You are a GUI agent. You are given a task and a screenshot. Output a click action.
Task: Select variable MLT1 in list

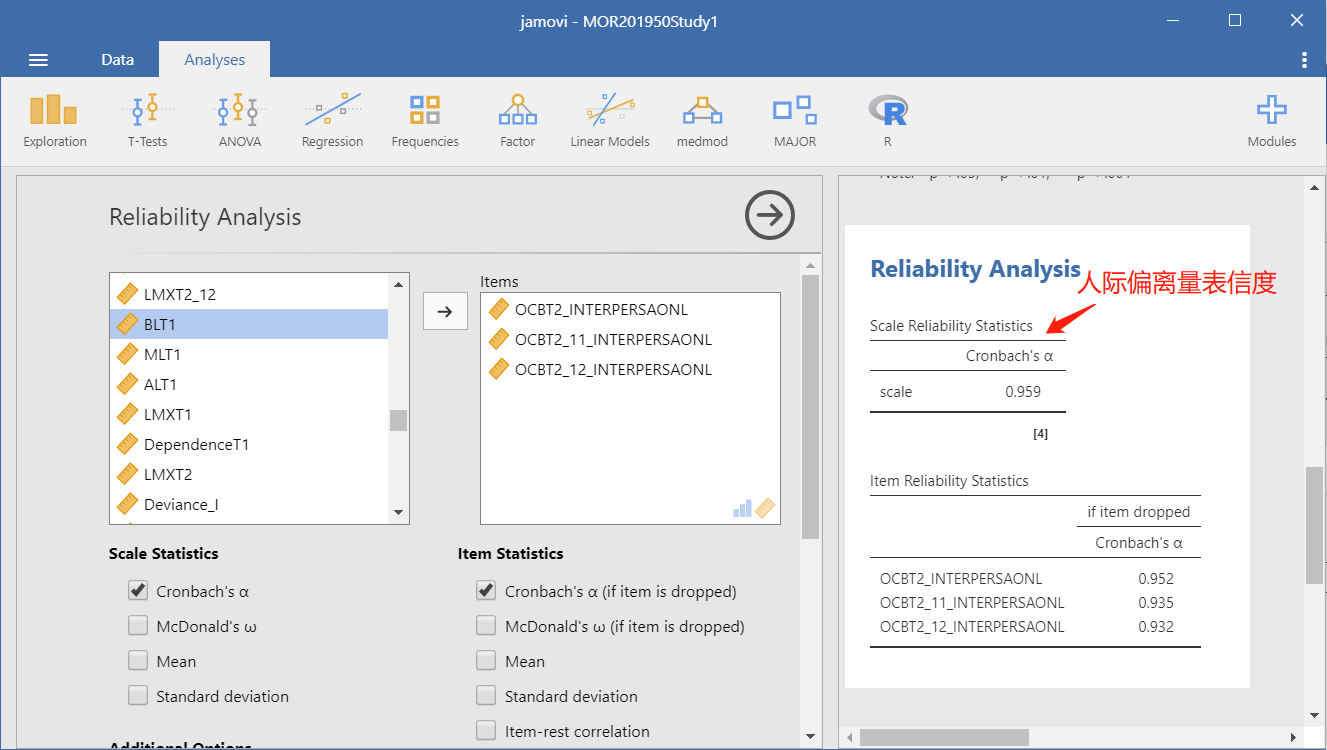[x=249, y=354]
